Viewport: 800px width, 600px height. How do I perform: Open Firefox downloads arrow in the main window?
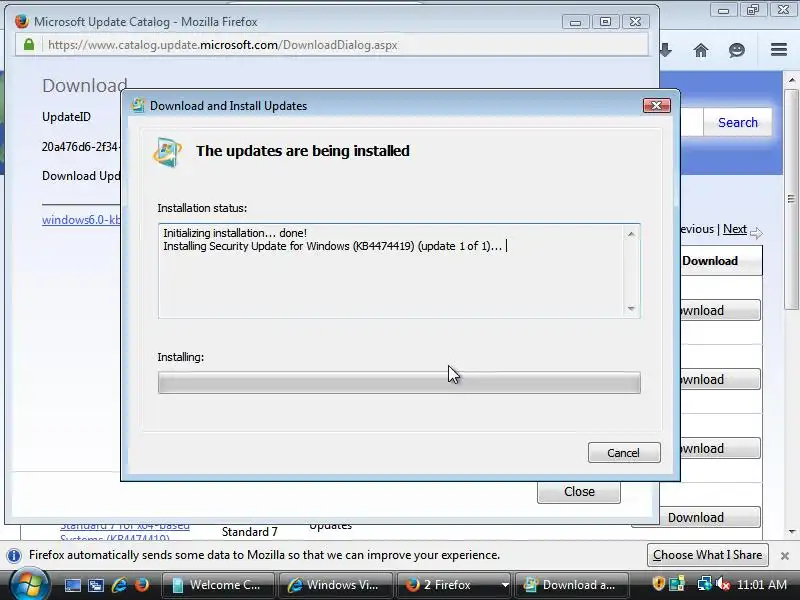[665, 50]
